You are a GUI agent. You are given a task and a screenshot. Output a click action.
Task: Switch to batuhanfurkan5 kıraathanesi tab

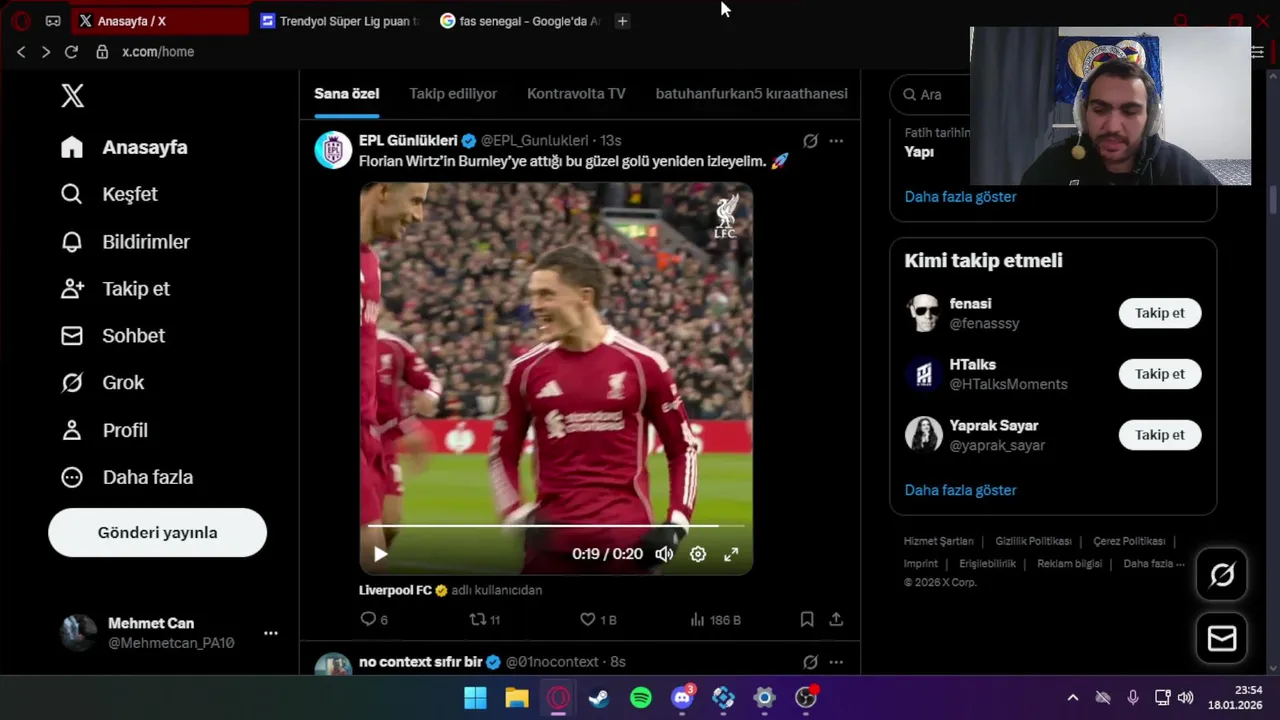pos(751,93)
